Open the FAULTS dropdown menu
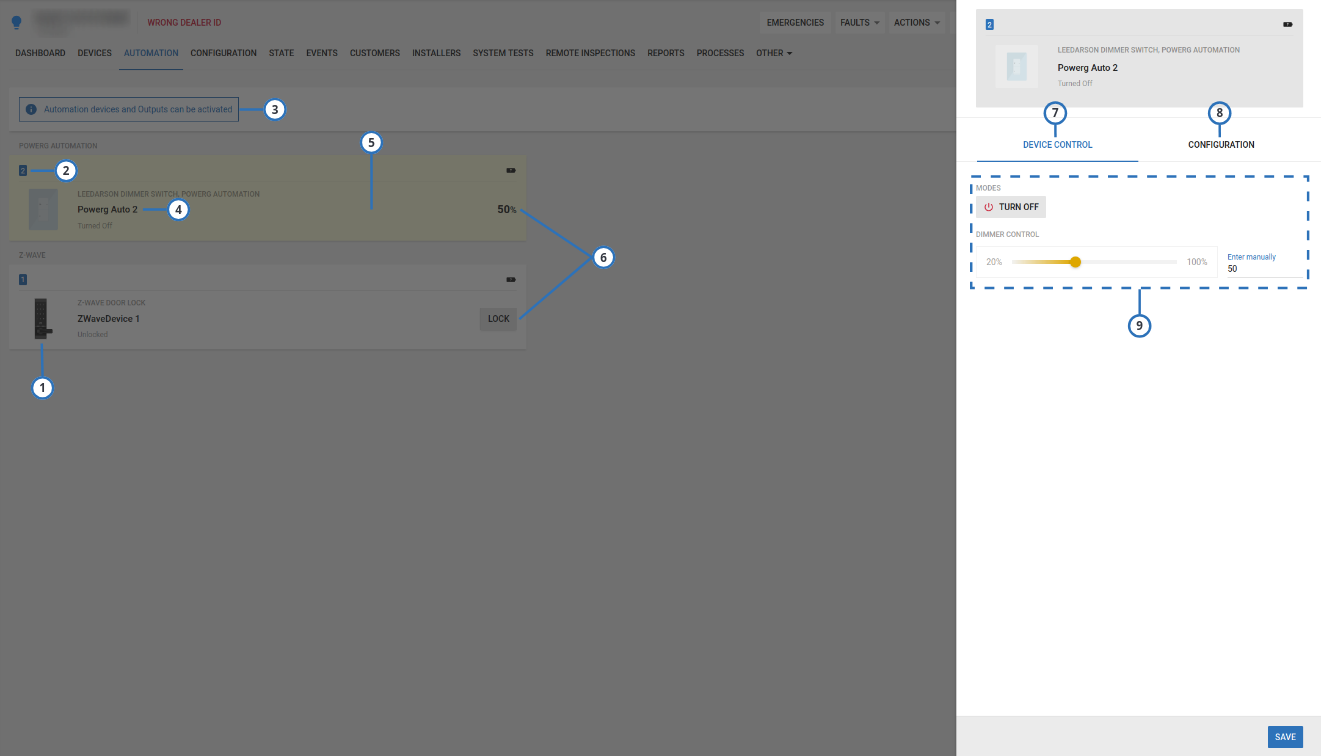 (x=859, y=22)
